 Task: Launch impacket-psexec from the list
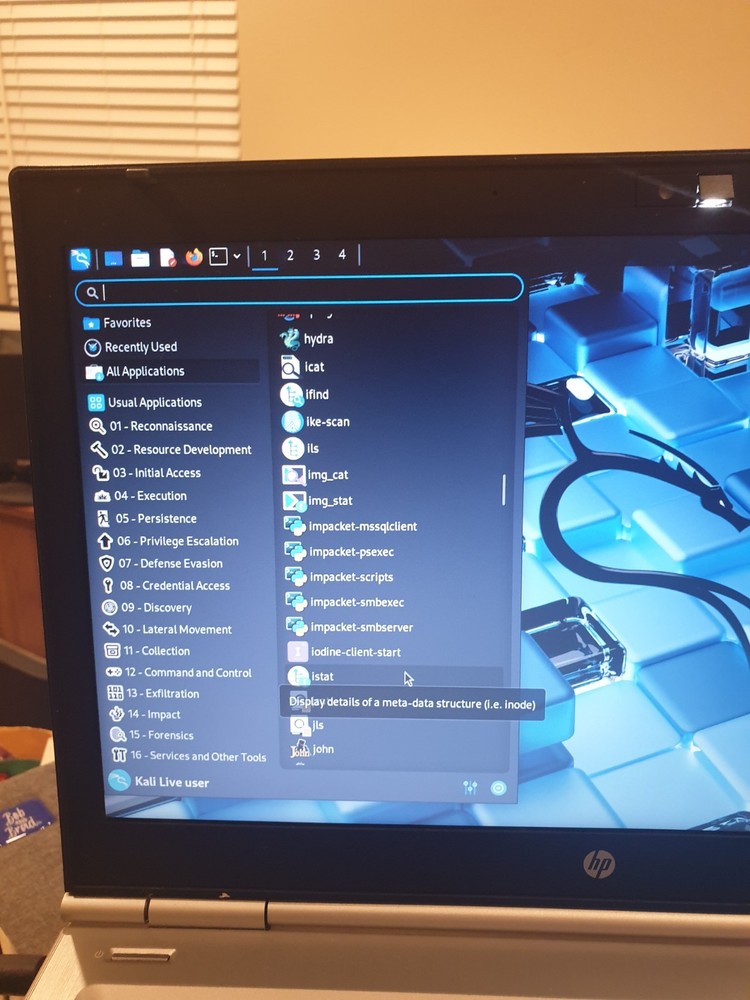393,552
